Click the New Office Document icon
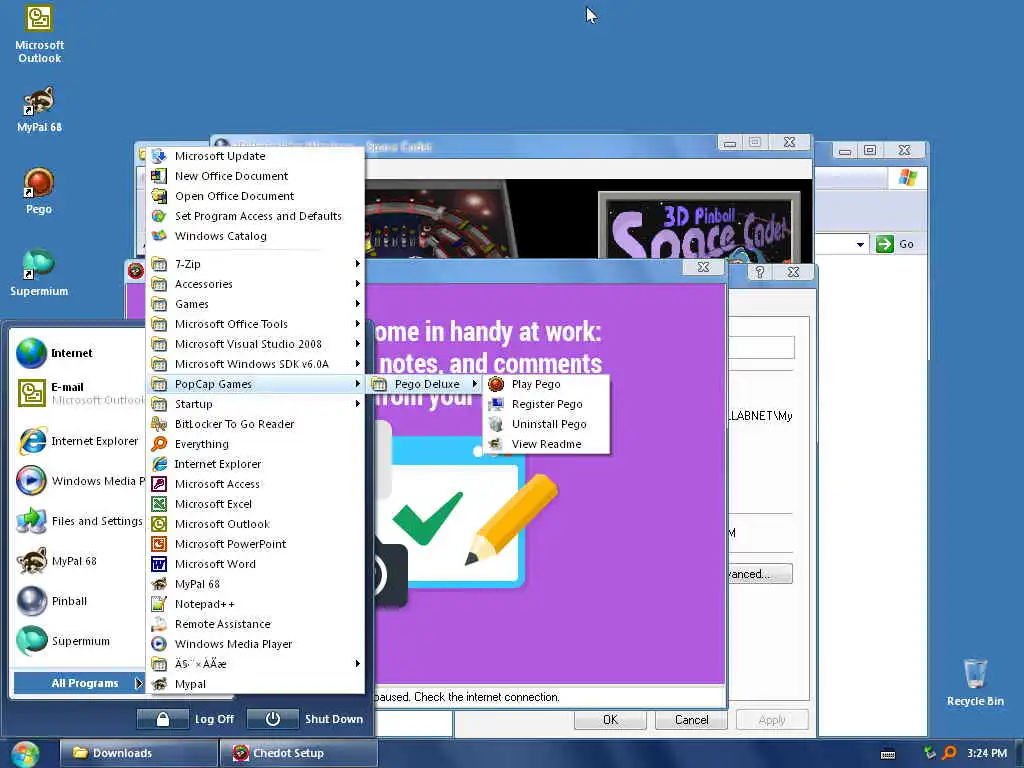This screenshot has height=768, width=1024. point(159,176)
